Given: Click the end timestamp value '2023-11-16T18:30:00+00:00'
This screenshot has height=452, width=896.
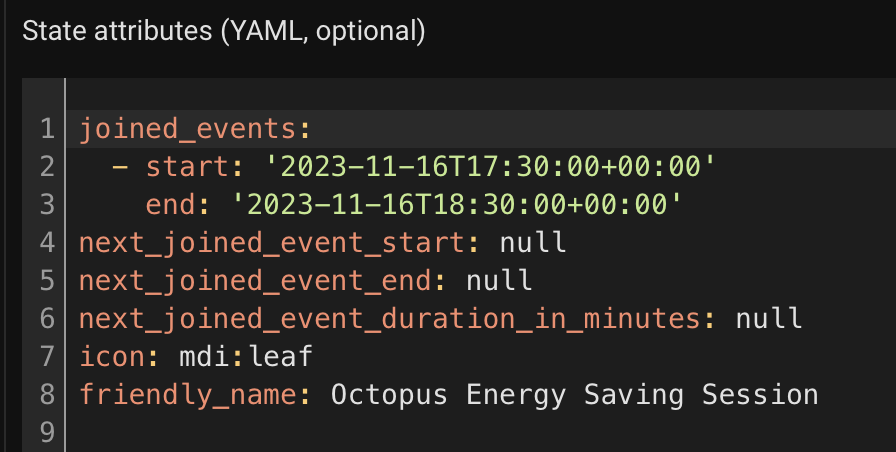Looking at the screenshot, I should [457, 205].
